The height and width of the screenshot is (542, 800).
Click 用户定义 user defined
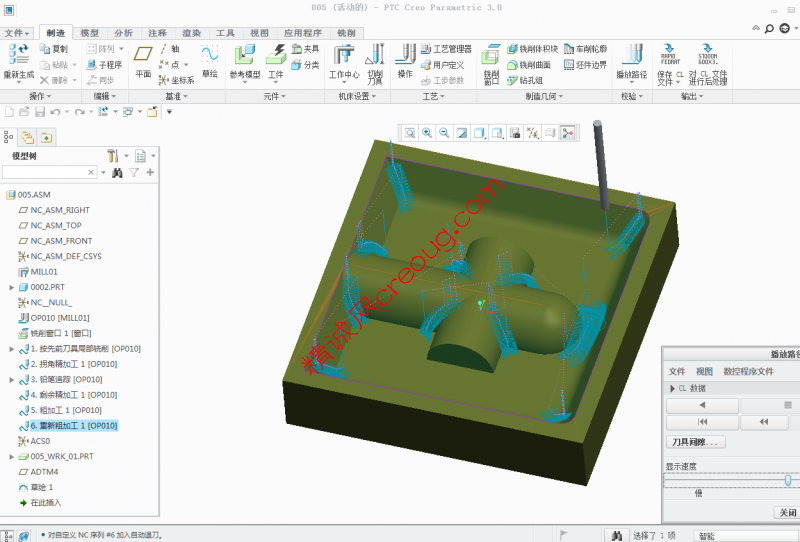(x=442, y=65)
